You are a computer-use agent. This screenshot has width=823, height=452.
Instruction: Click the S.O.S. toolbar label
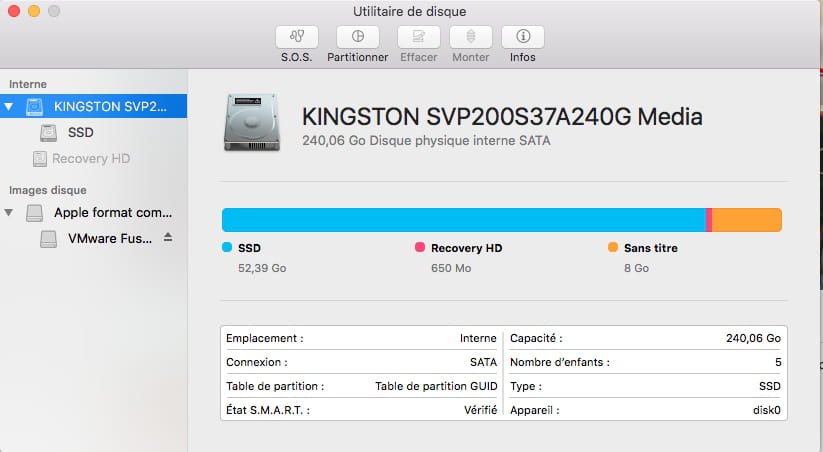297,57
